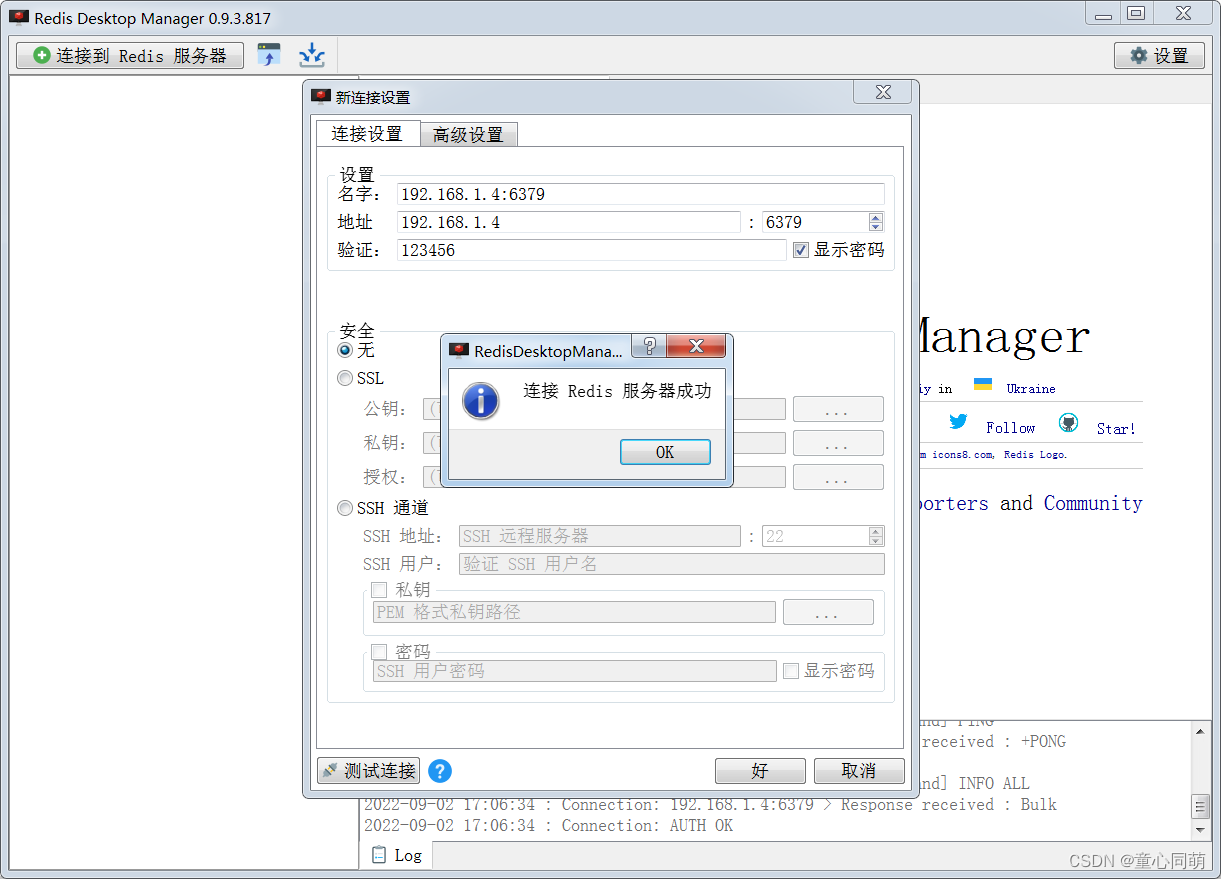Toggle SSH 显示密码 checkbox
The width and height of the screenshot is (1221, 879).
pos(791,671)
